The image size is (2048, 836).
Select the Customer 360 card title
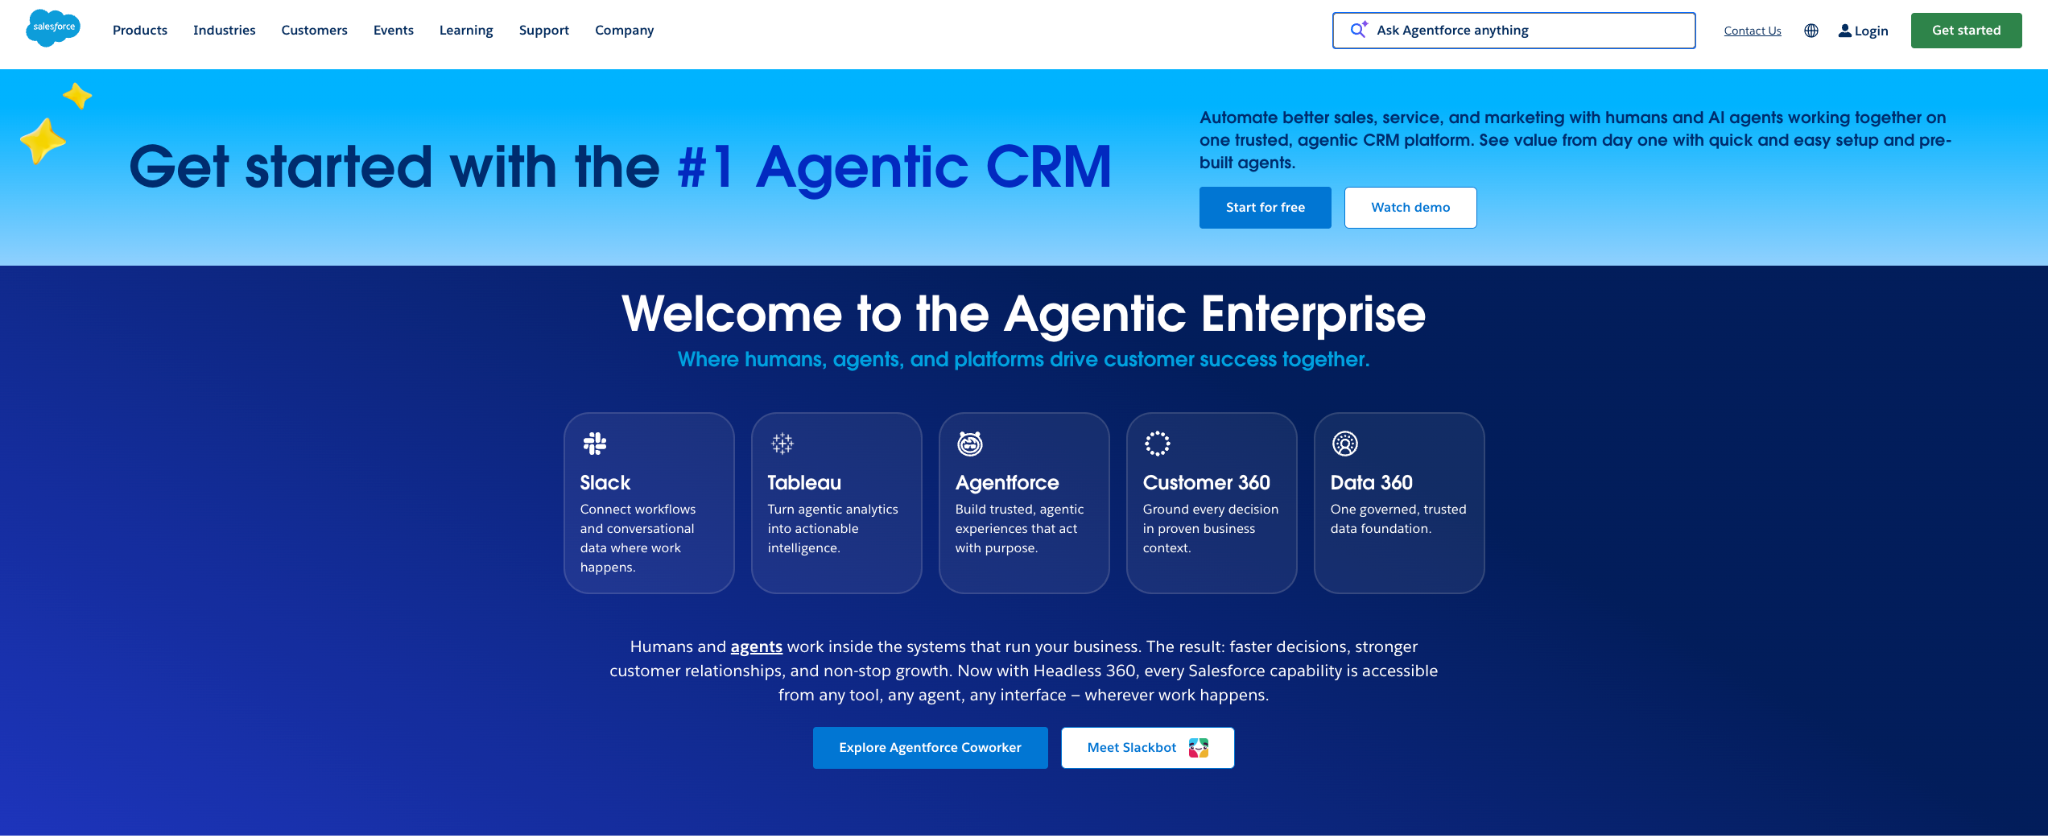click(1206, 483)
